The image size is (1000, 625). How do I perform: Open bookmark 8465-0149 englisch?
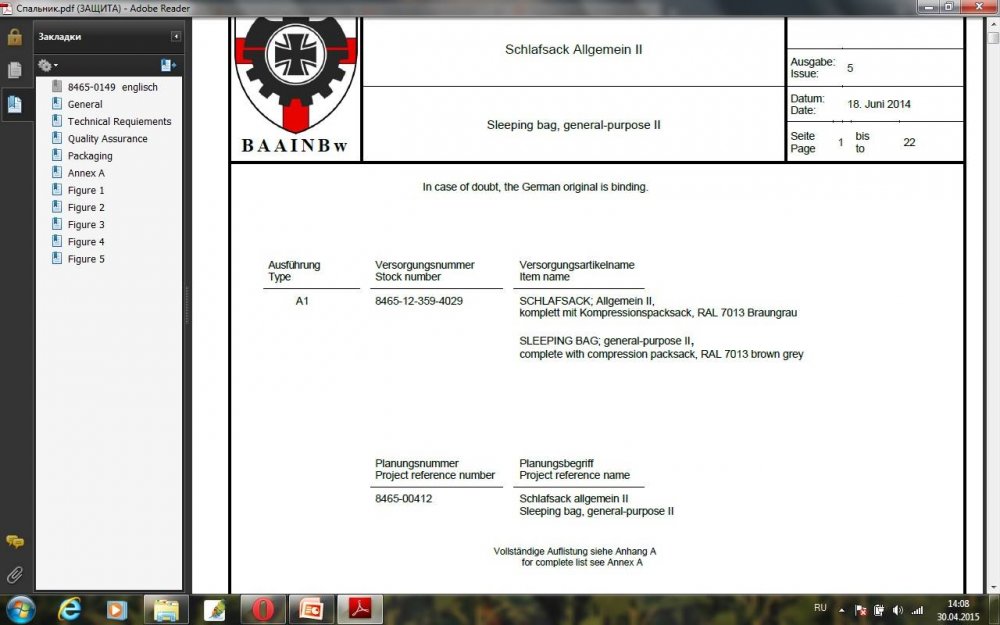click(x=112, y=87)
